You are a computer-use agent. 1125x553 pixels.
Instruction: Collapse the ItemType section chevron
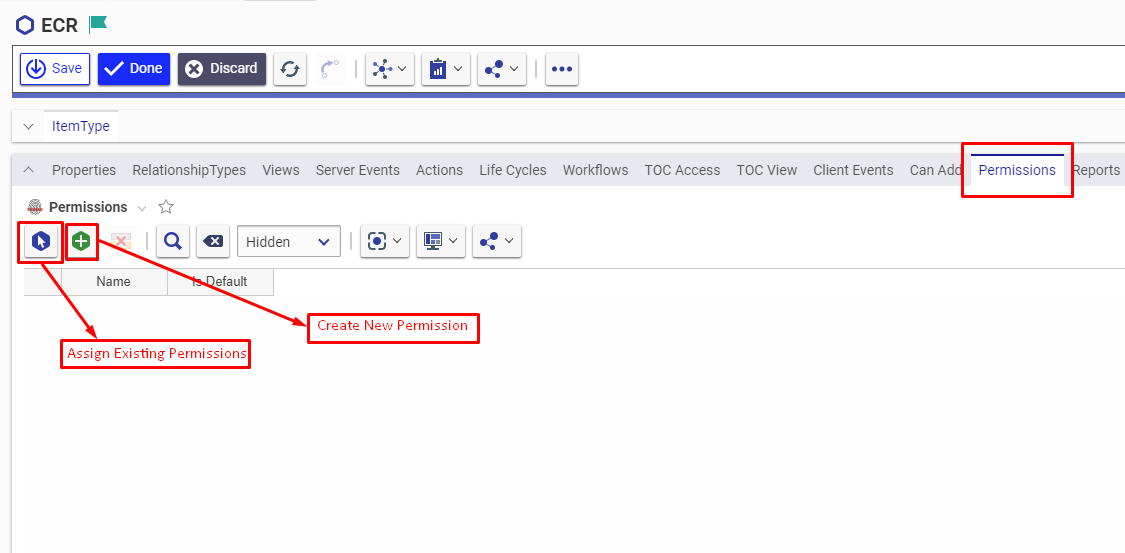click(29, 127)
